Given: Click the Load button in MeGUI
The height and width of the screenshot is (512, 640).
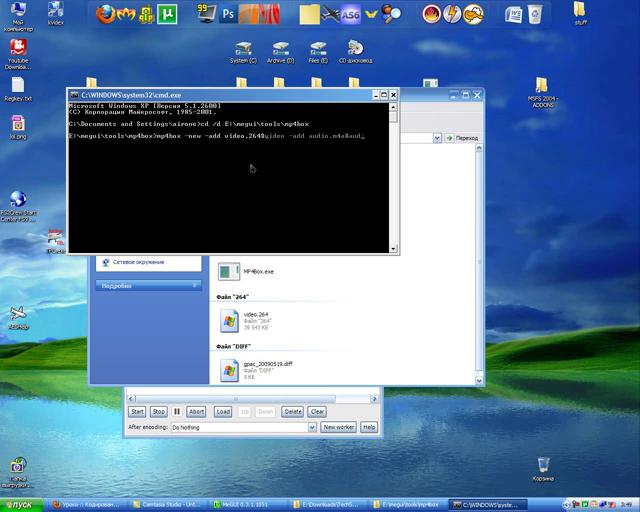Looking at the screenshot, I should click(223, 412).
